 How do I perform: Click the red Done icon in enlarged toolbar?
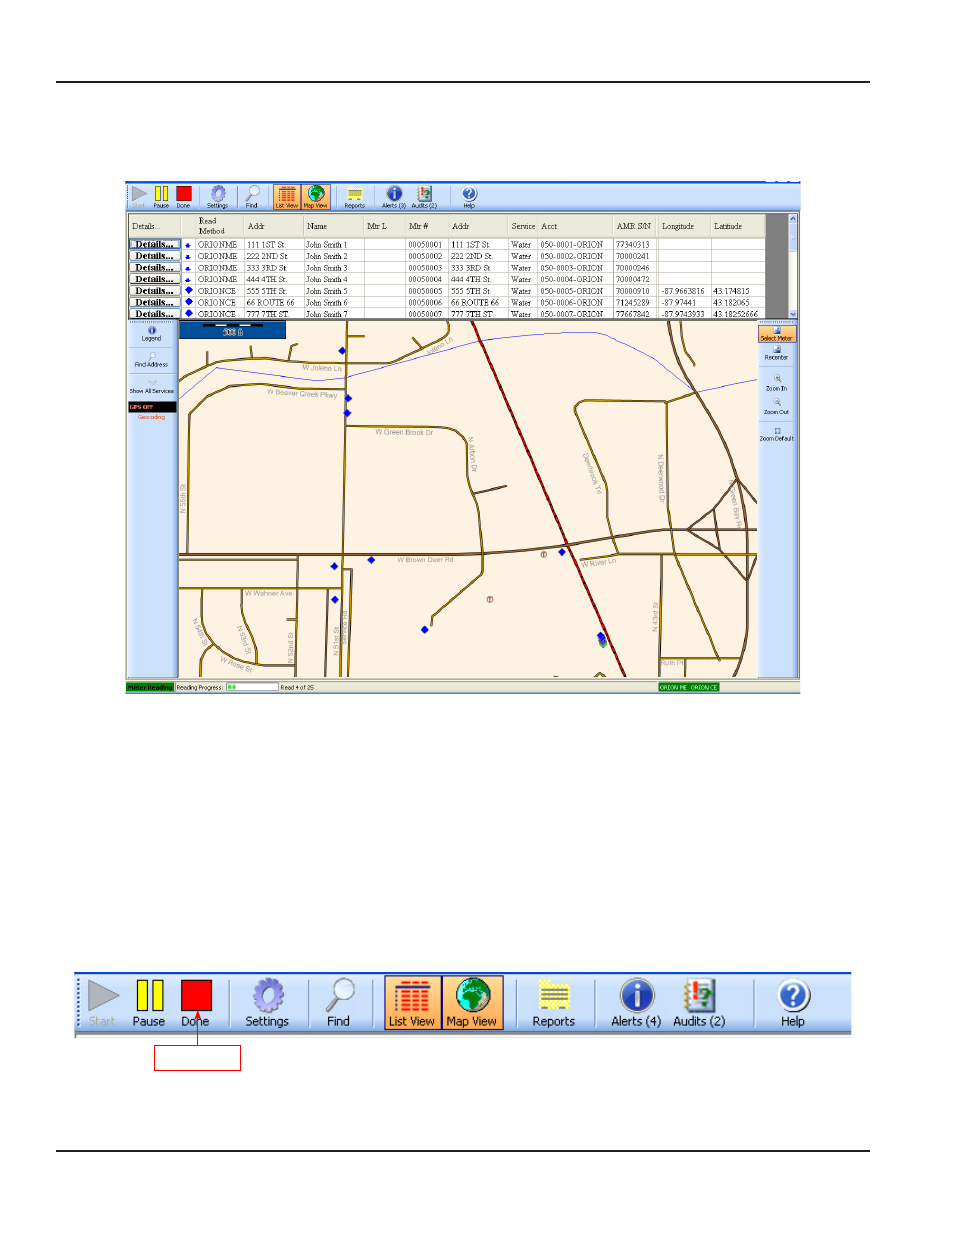click(196, 995)
